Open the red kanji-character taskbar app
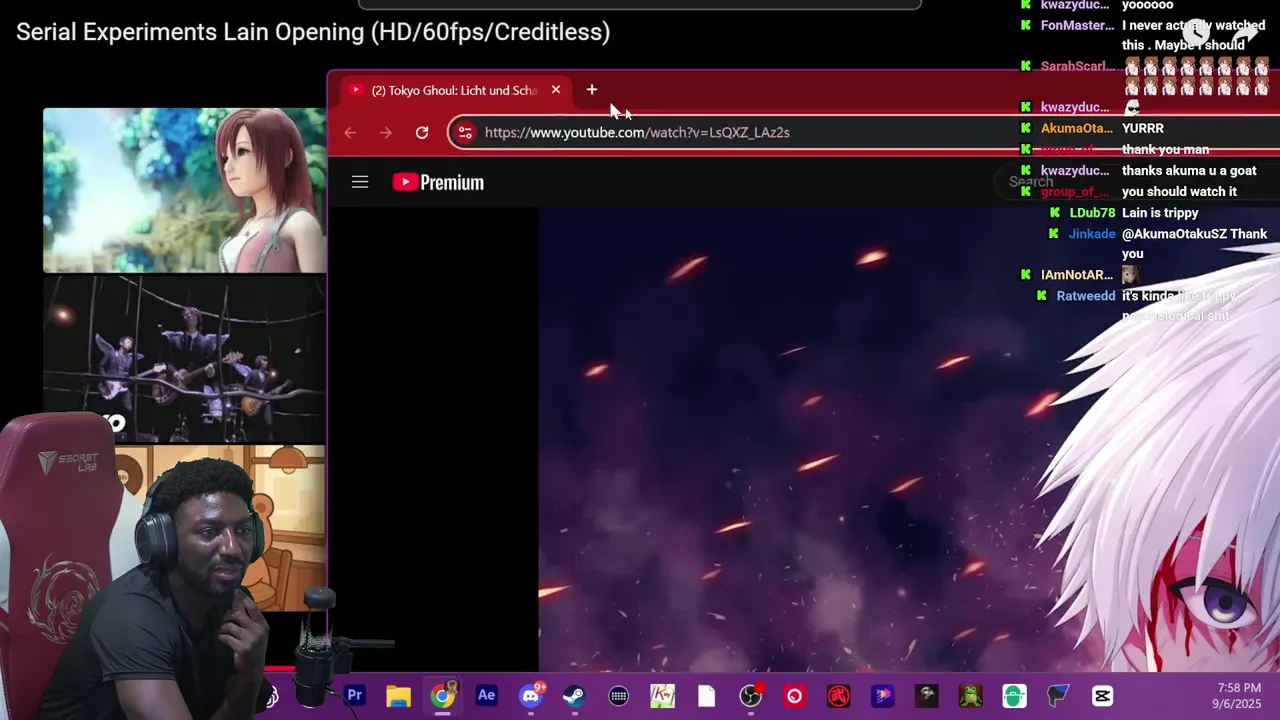Viewport: 1280px width, 720px height. [838, 696]
